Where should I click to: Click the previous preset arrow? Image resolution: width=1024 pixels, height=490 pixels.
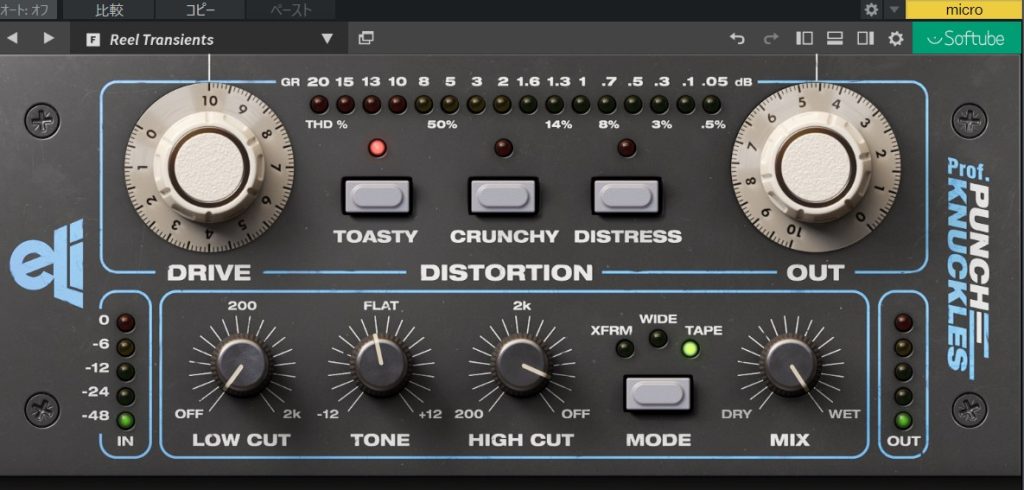(x=14, y=39)
